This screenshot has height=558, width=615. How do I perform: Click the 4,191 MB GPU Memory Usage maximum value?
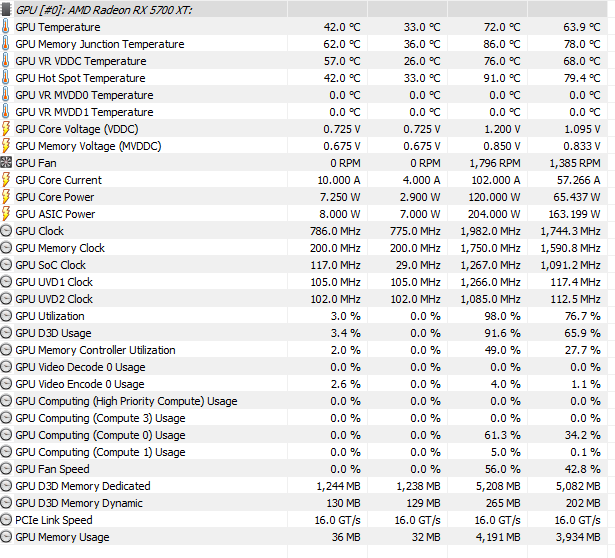[498, 537]
